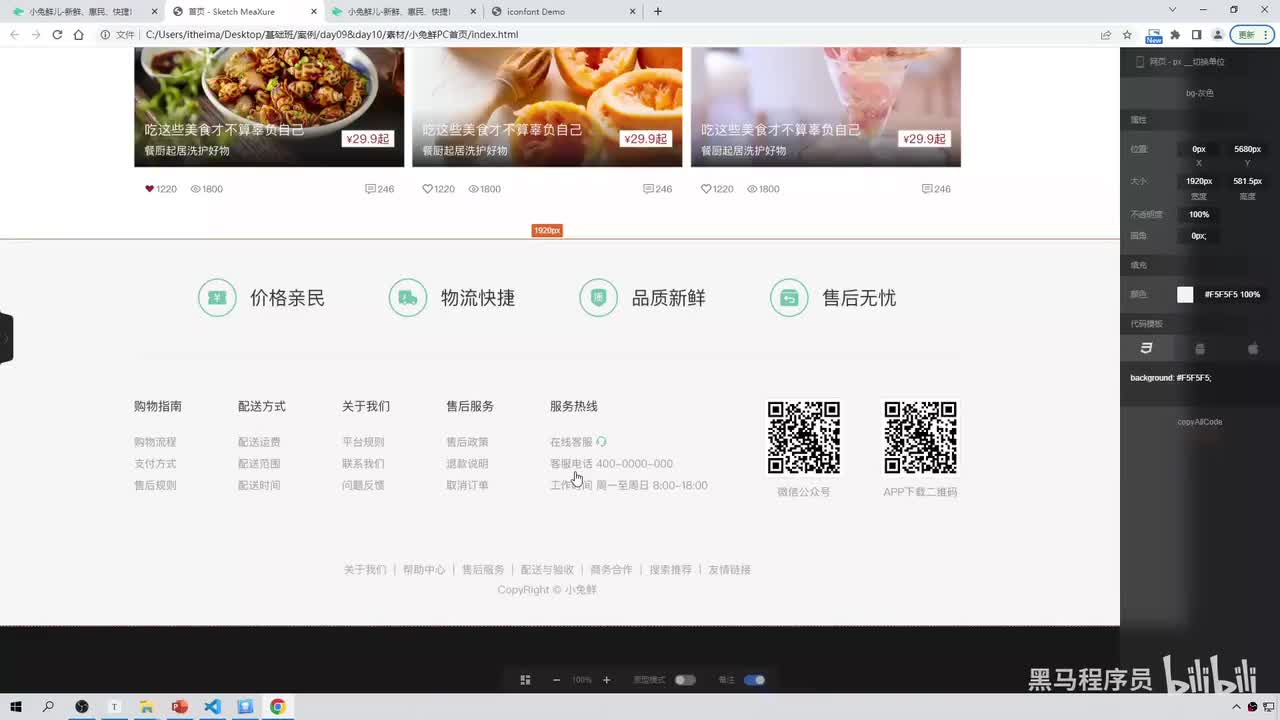Image resolution: width=1280 pixels, height=720 pixels.
Task: Zoom out with the minus icon
Action: (556, 680)
